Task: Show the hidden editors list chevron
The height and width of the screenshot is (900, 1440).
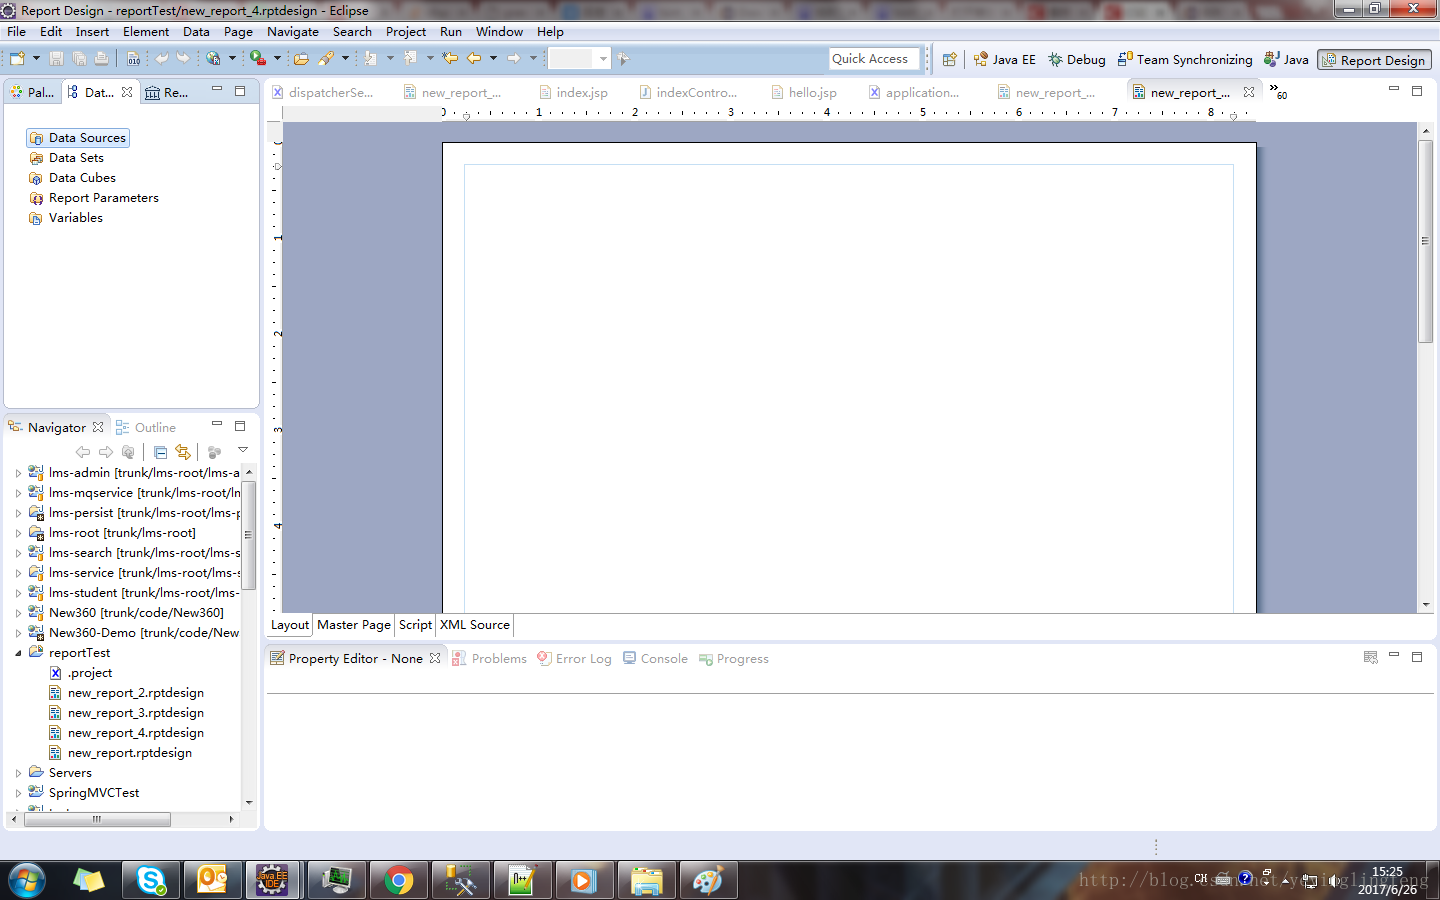Action: (x=1278, y=92)
